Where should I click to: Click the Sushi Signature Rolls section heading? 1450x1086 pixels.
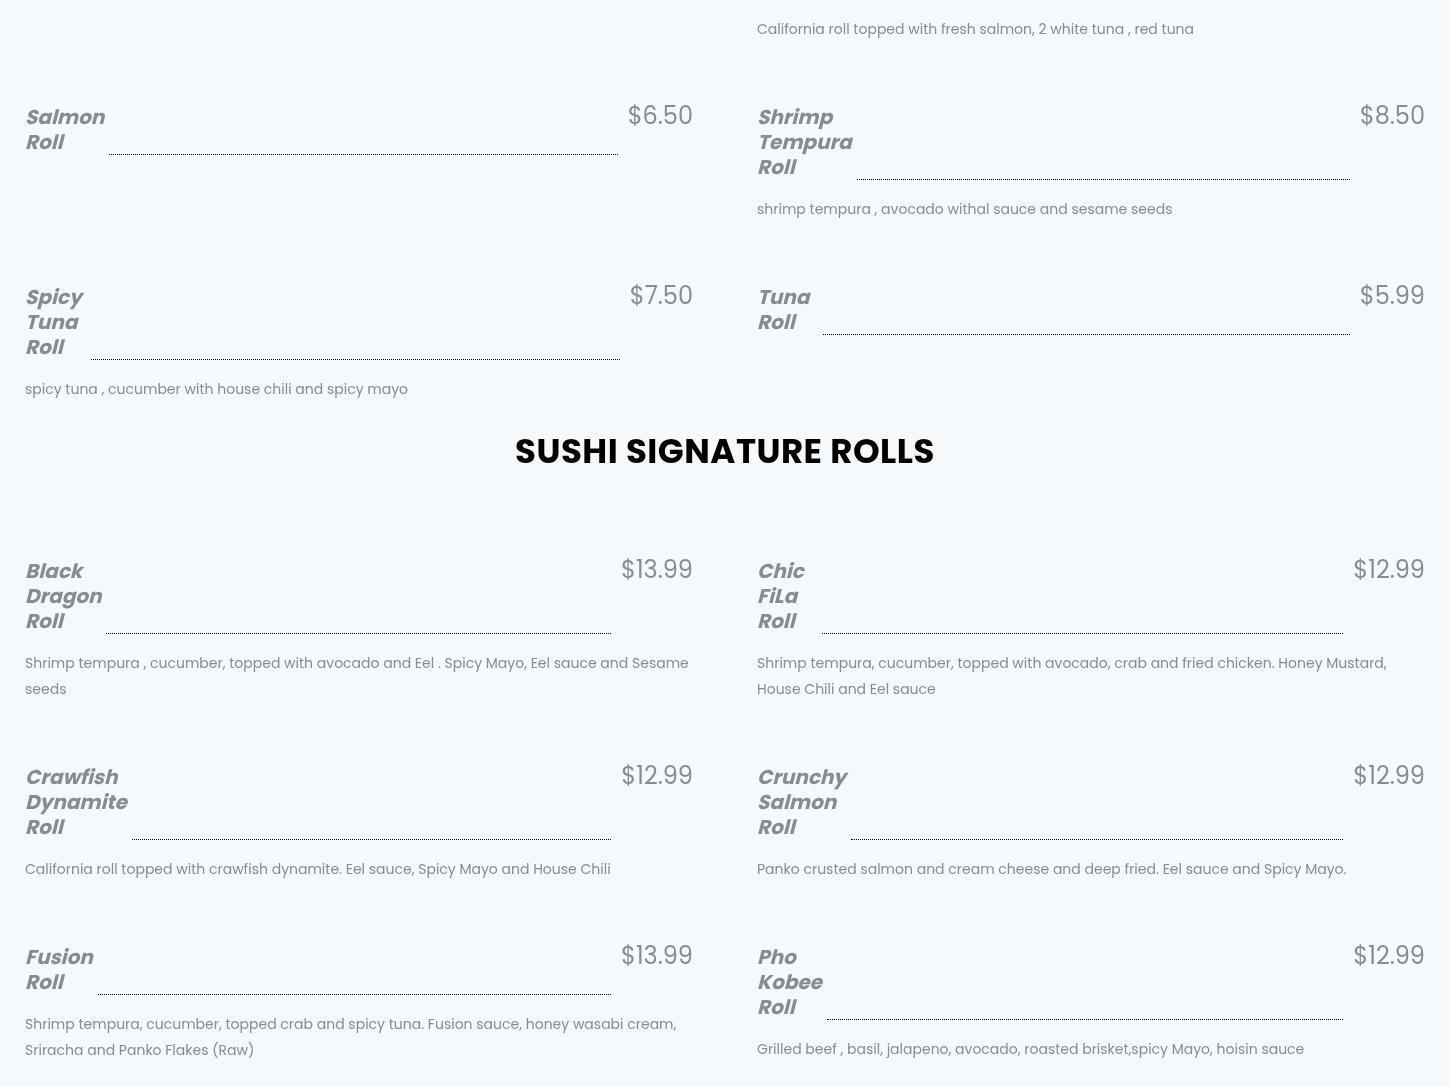pos(724,451)
